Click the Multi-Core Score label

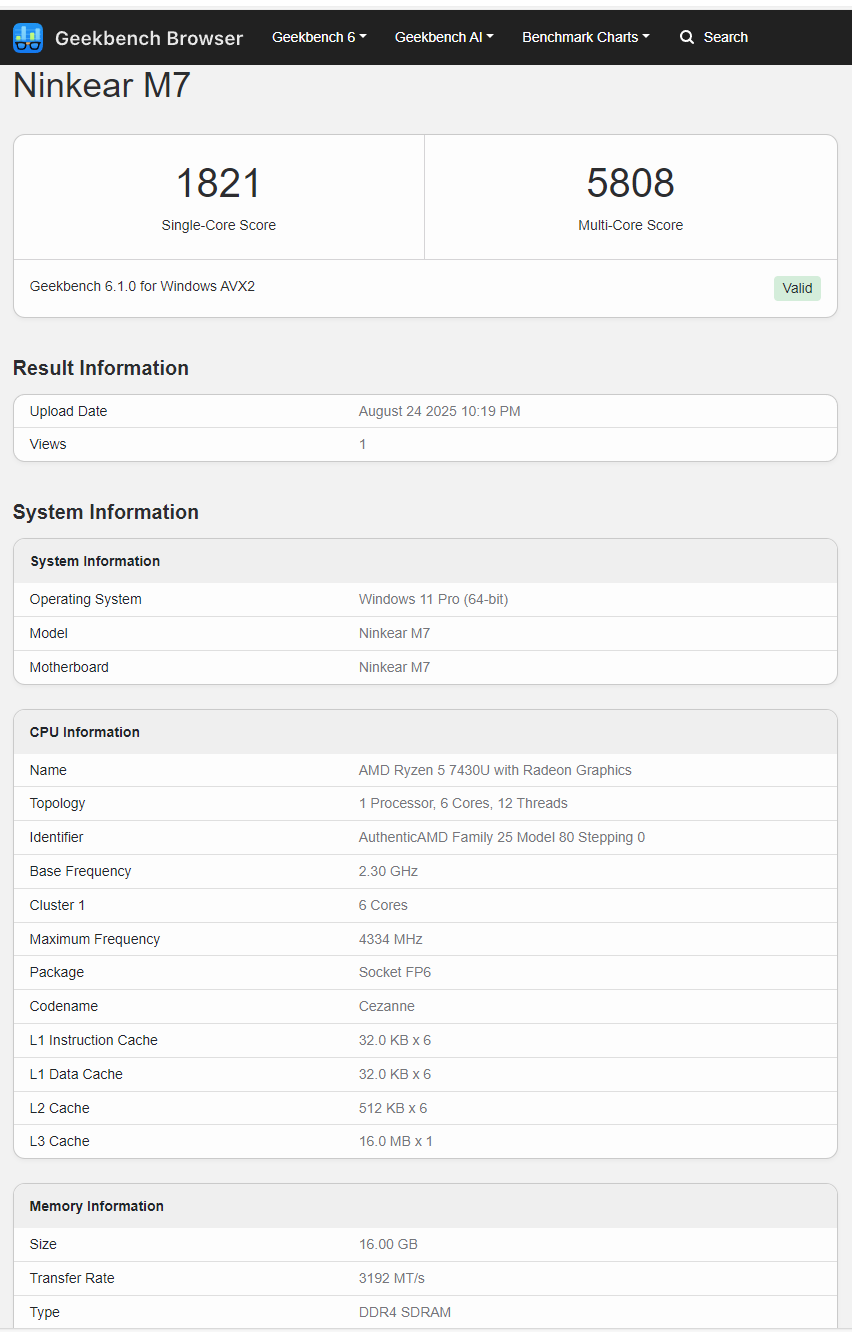point(630,225)
